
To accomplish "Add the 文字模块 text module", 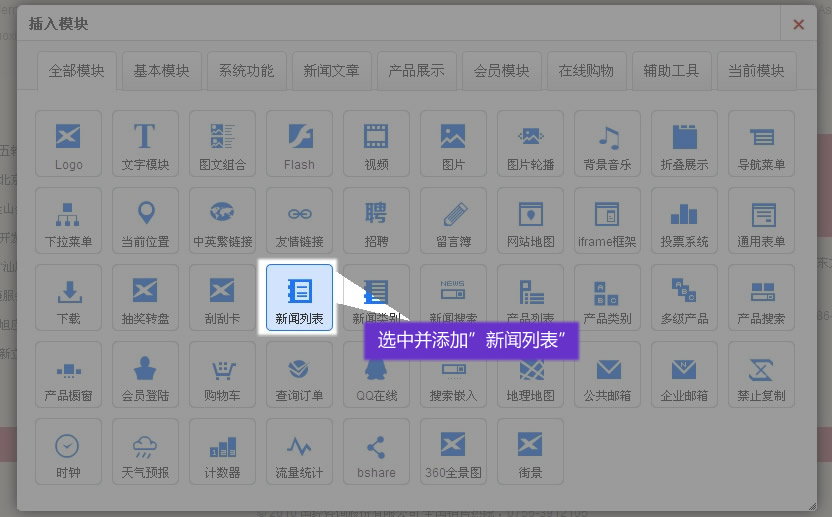I will 145,143.
